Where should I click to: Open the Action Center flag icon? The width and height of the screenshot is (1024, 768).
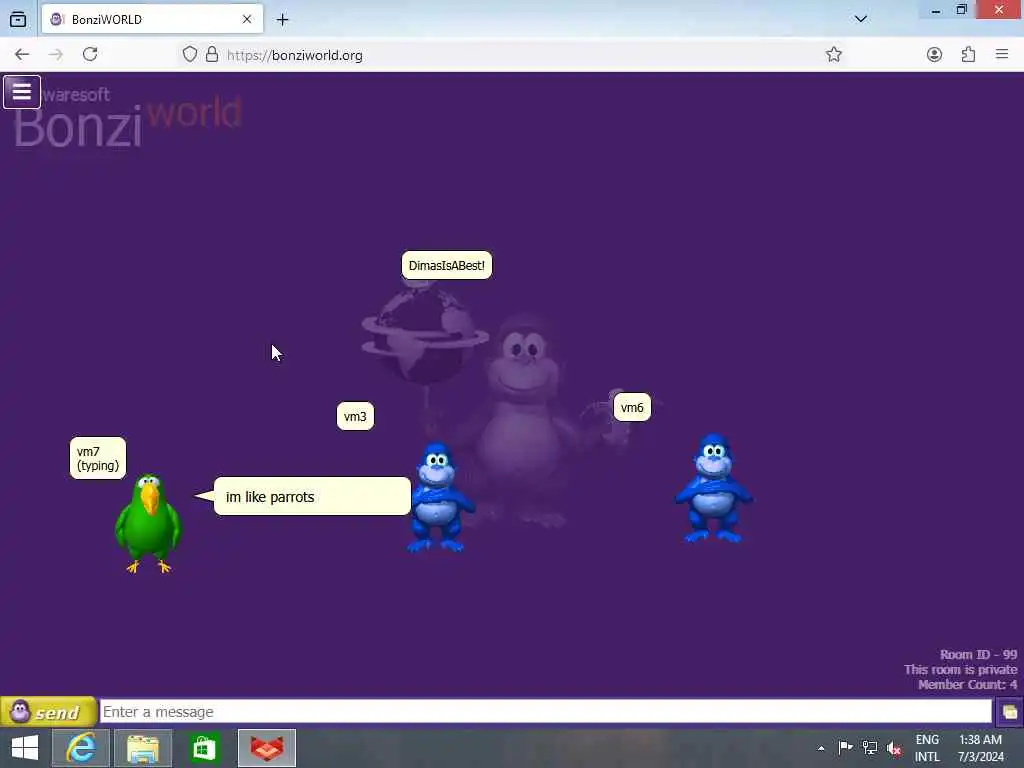(845, 748)
